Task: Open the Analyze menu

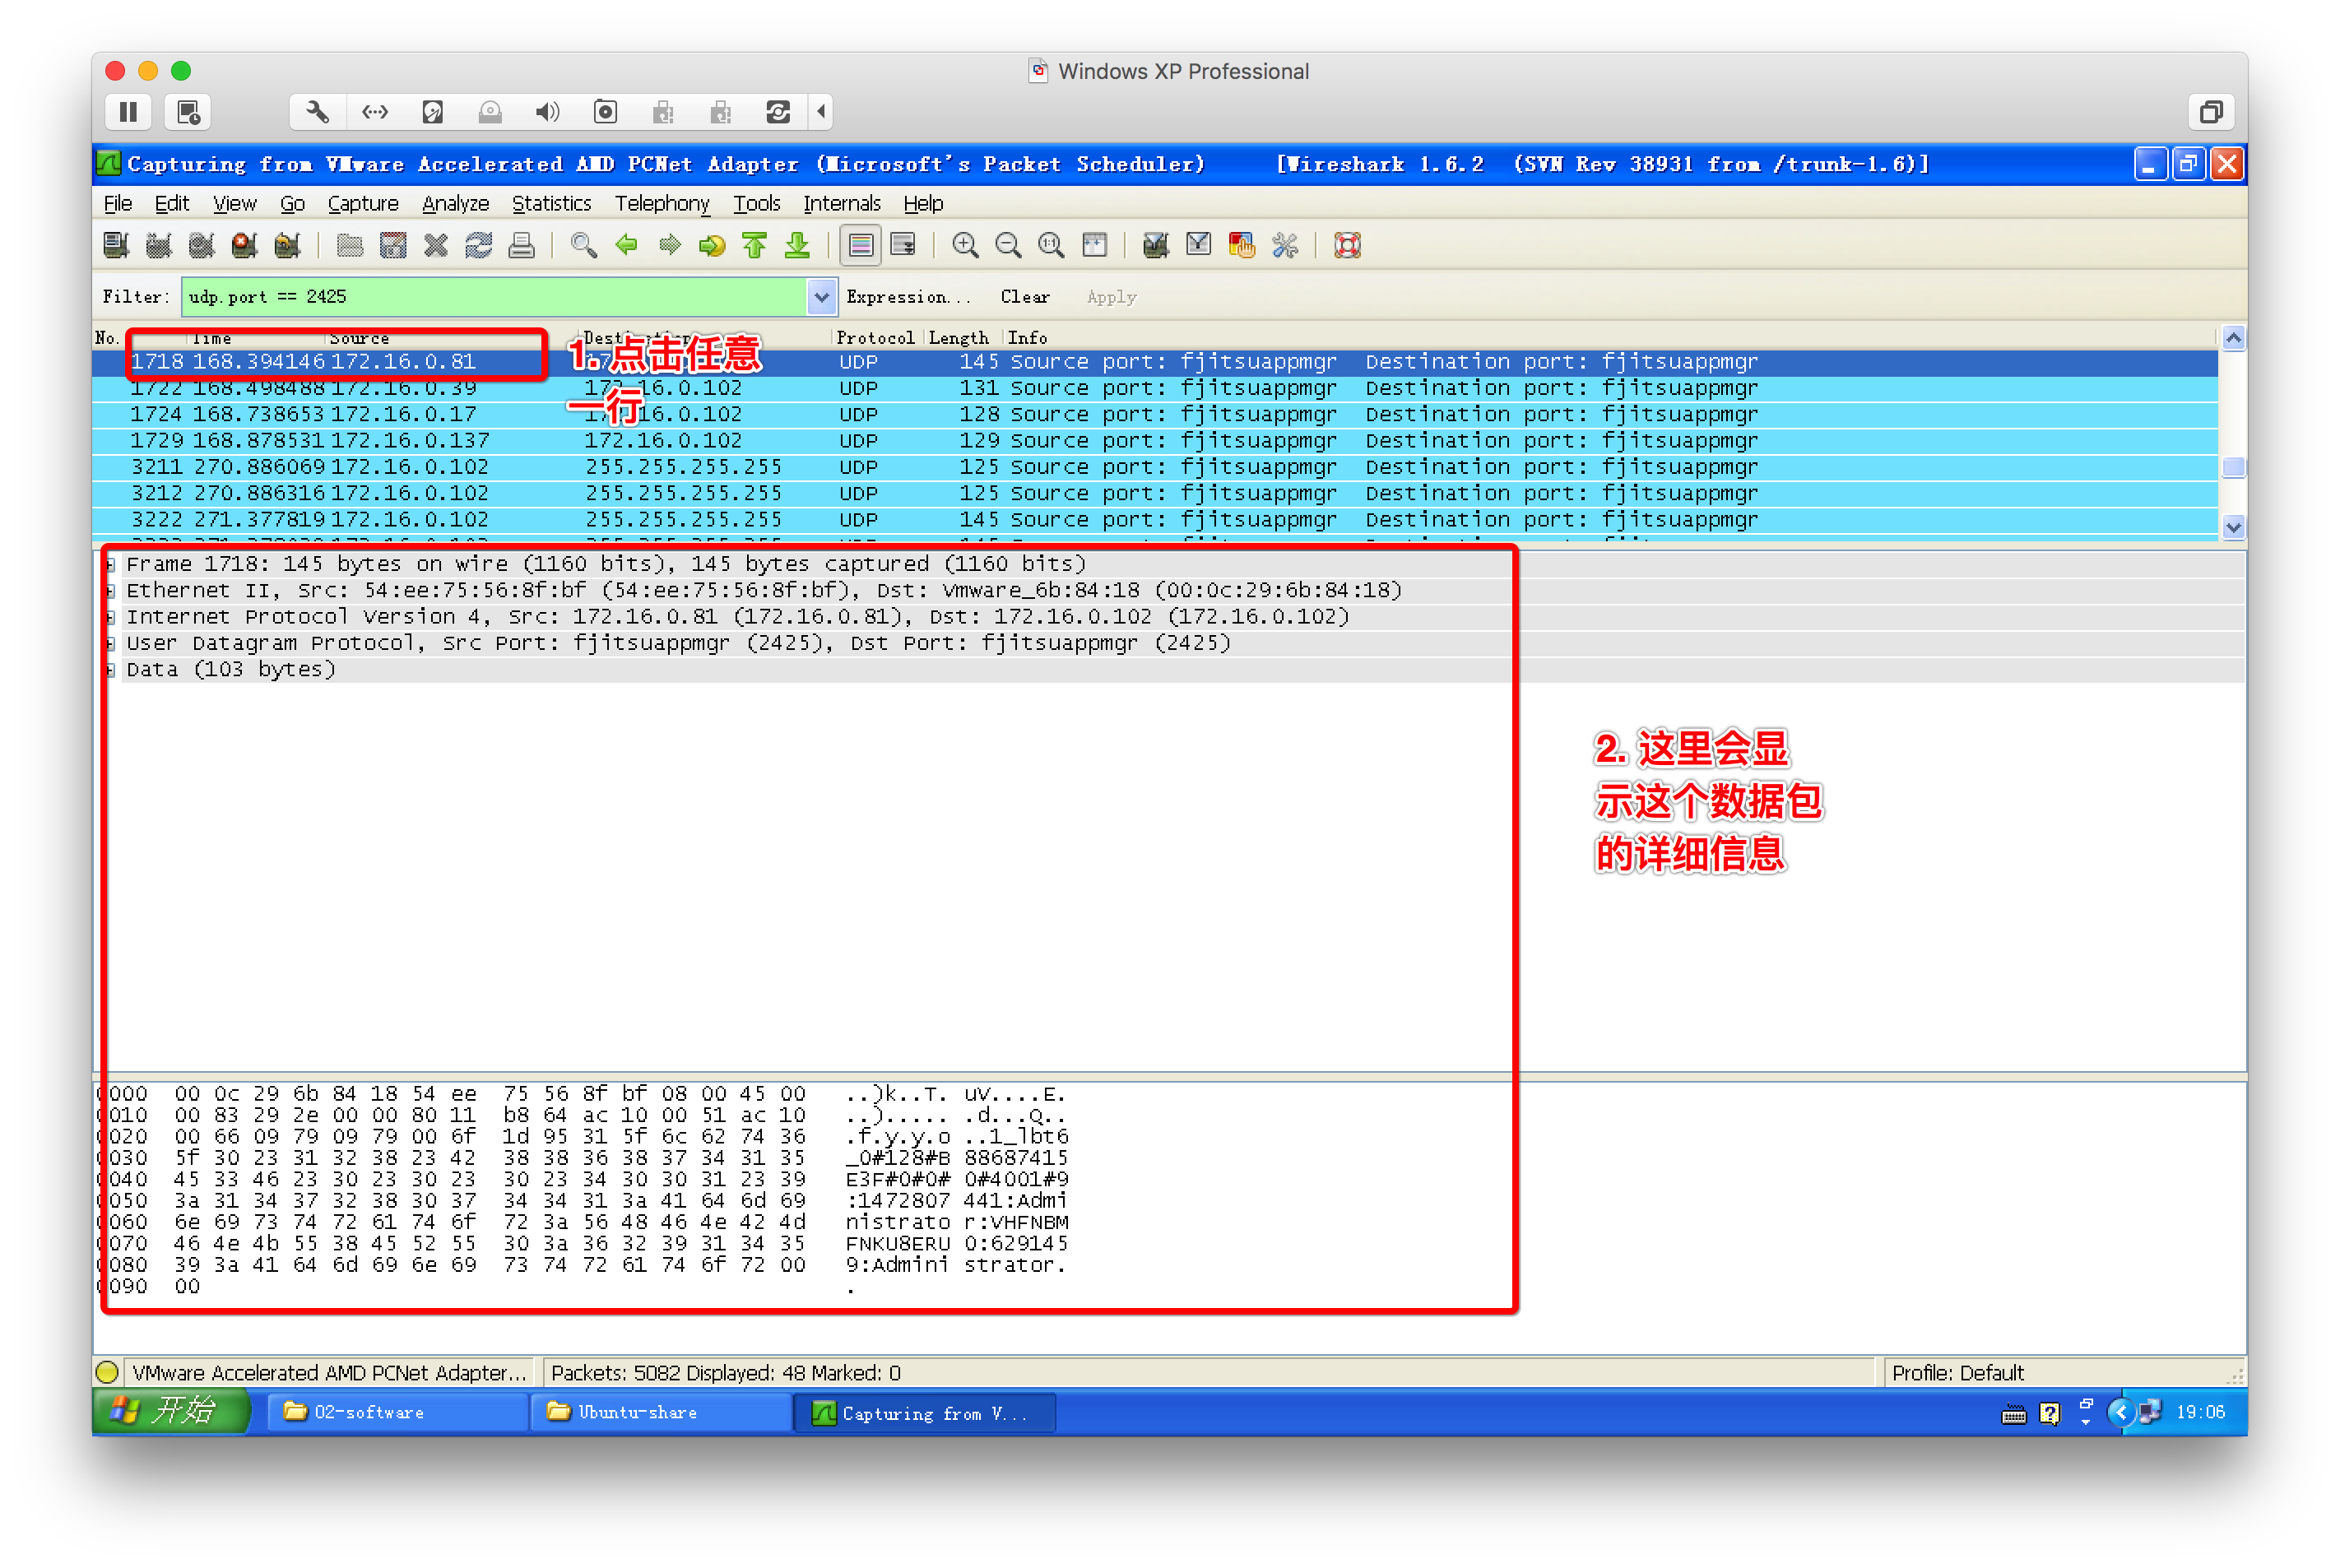Action: click(x=455, y=203)
